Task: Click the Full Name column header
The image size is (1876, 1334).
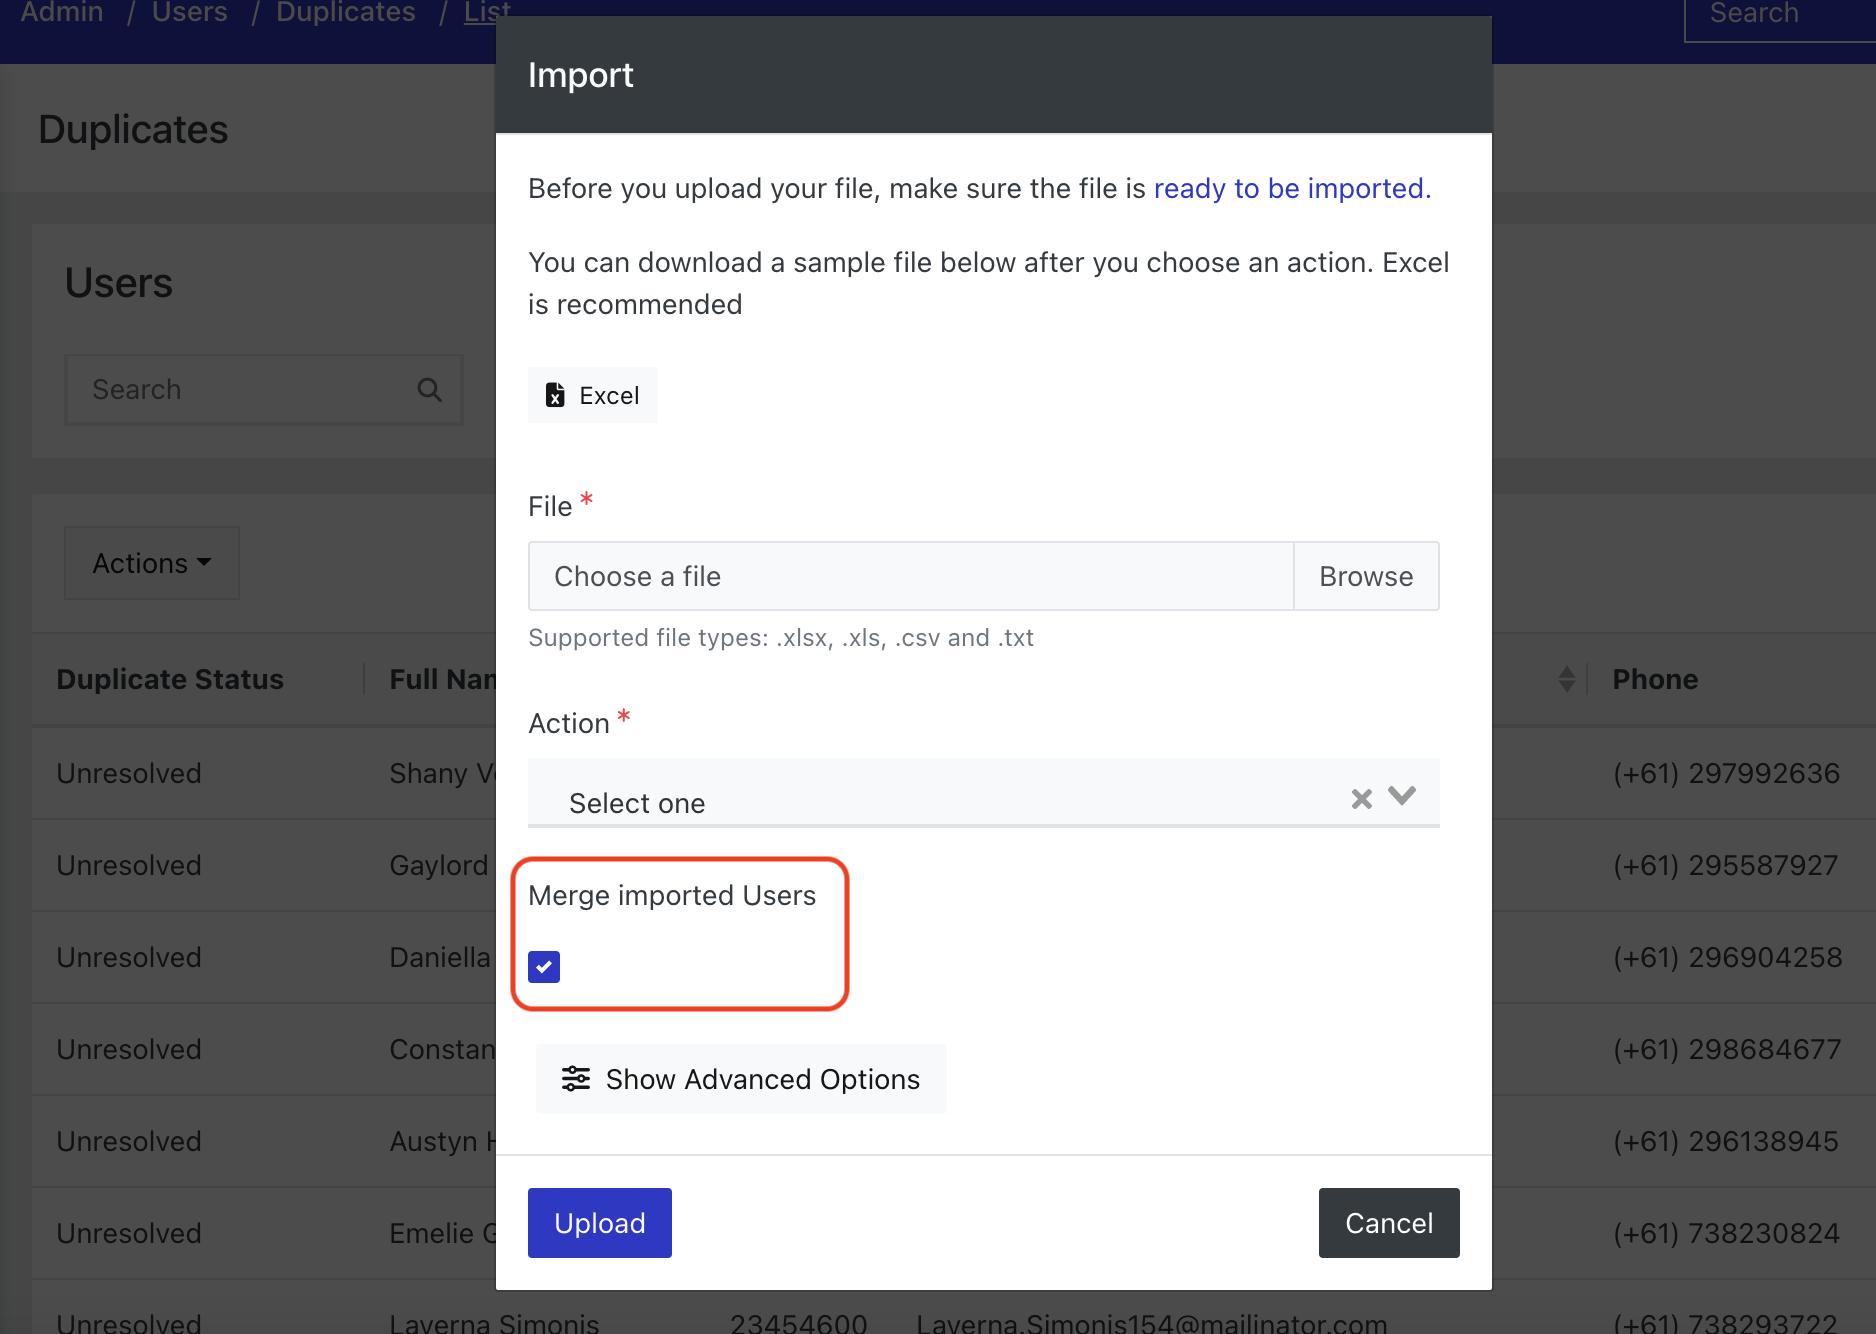Action: coord(443,679)
